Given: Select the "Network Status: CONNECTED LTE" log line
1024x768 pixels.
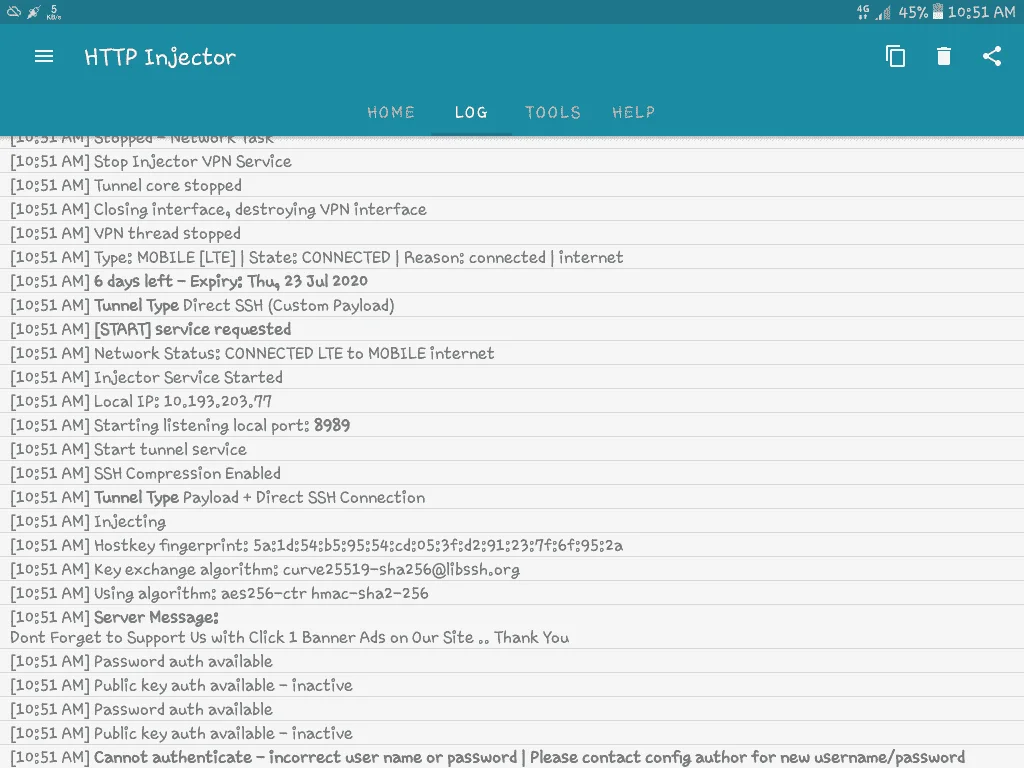Looking at the screenshot, I should 512,353.
